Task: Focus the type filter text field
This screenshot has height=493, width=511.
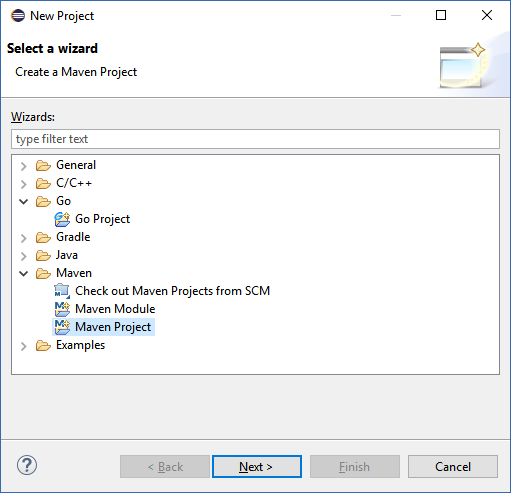Action: pos(255,139)
